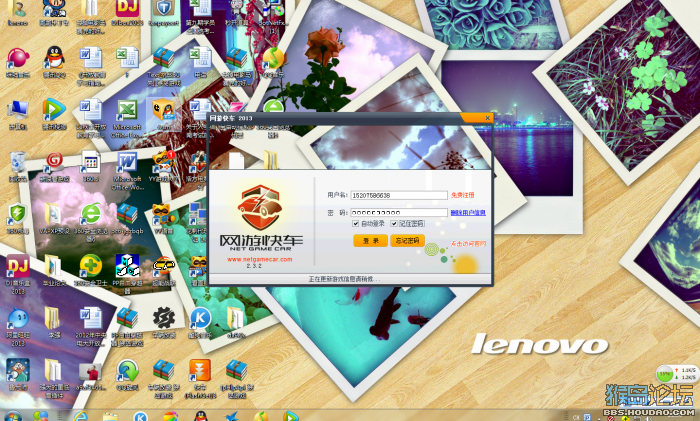Toggle the 记住密码 remember password checkbox
700x421 pixels.
(394, 223)
